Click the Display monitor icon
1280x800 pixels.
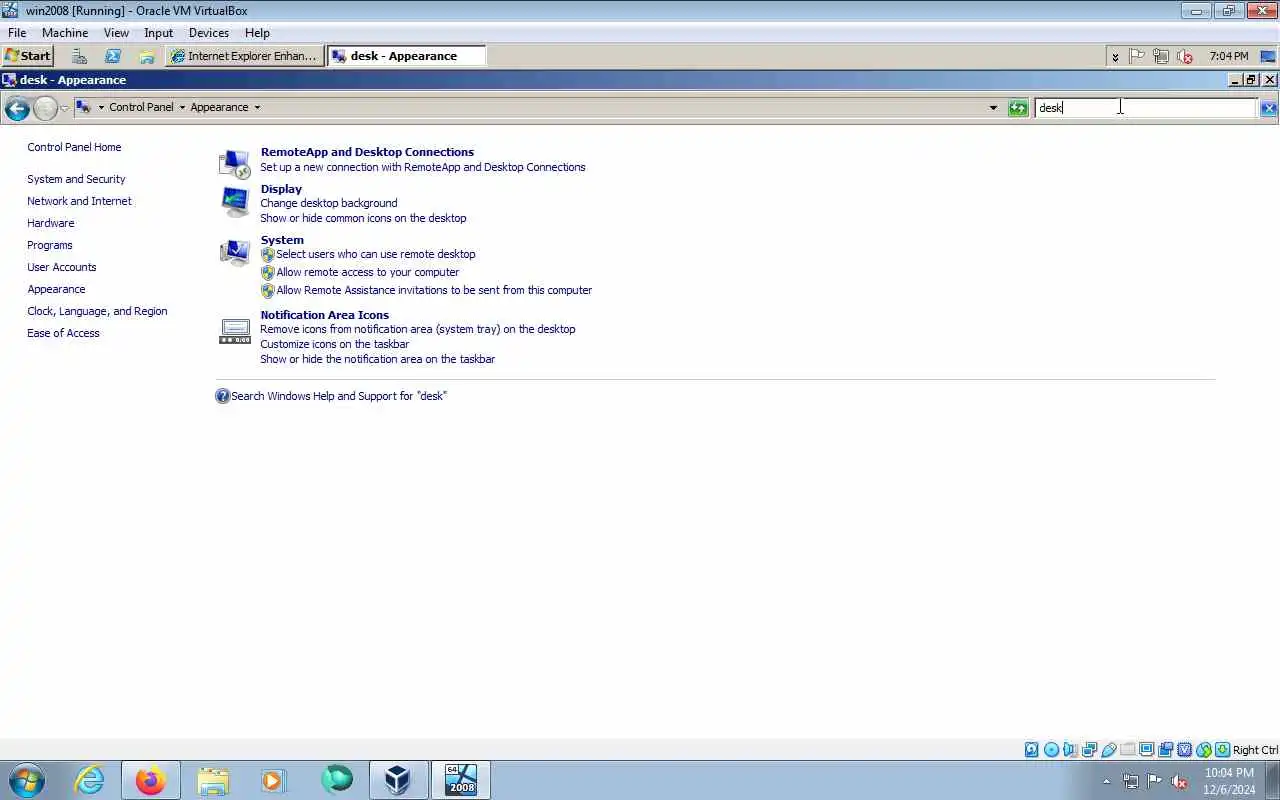pos(235,201)
